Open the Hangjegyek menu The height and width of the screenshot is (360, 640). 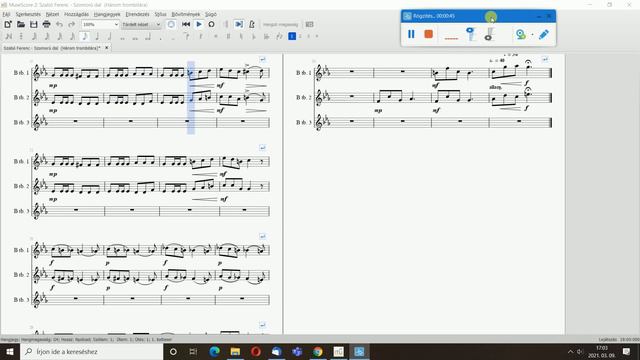coord(107,14)
